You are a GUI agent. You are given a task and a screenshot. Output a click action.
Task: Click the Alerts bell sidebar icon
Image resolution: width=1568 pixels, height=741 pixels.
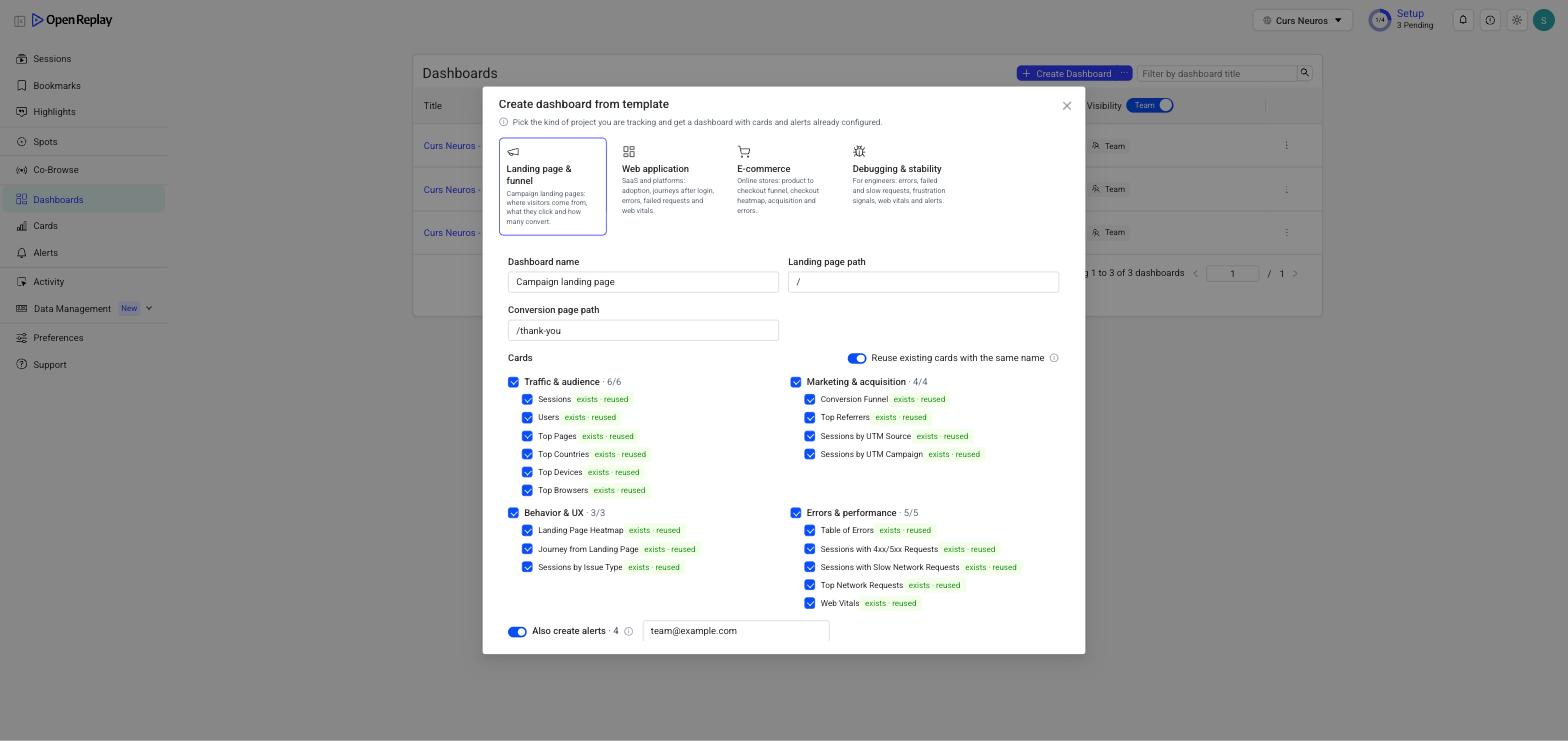click(21, 253)
